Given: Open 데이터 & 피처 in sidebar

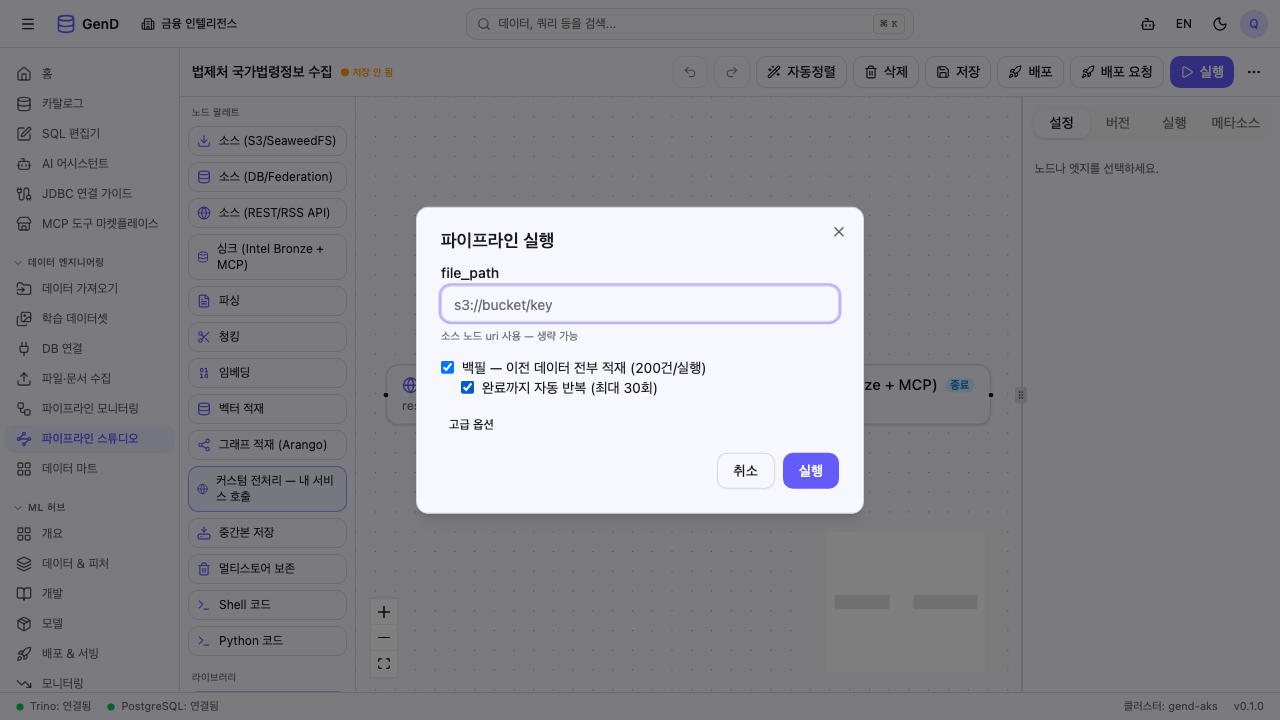Looking at the screenshot, I should point(90,563).
